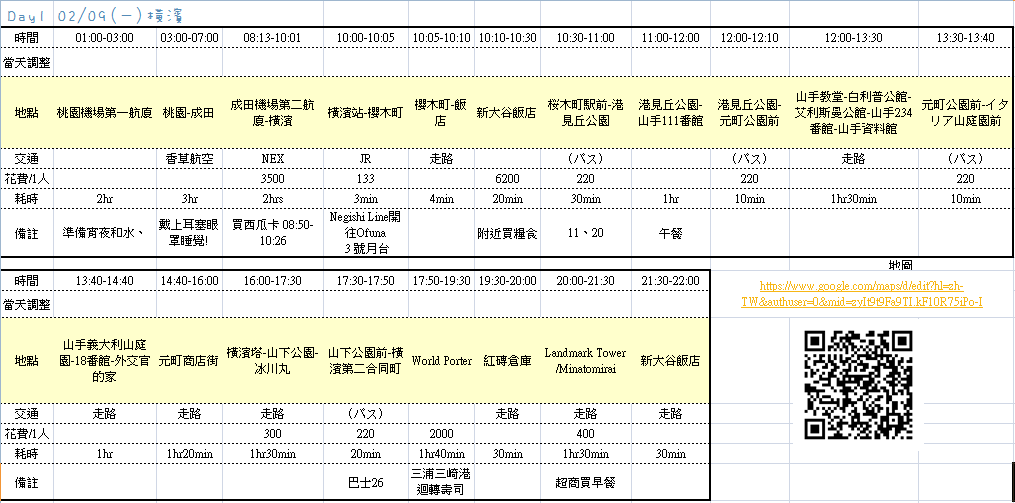
Task: Click the 附近買糧食 note cell
Action: pos(508,233)
